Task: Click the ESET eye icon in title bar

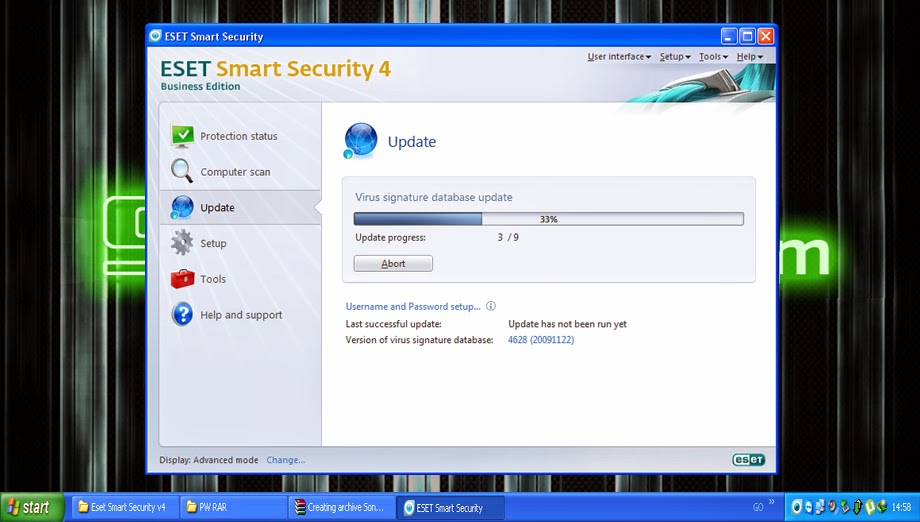Action: pyautogui.click(x=155, y=36)
